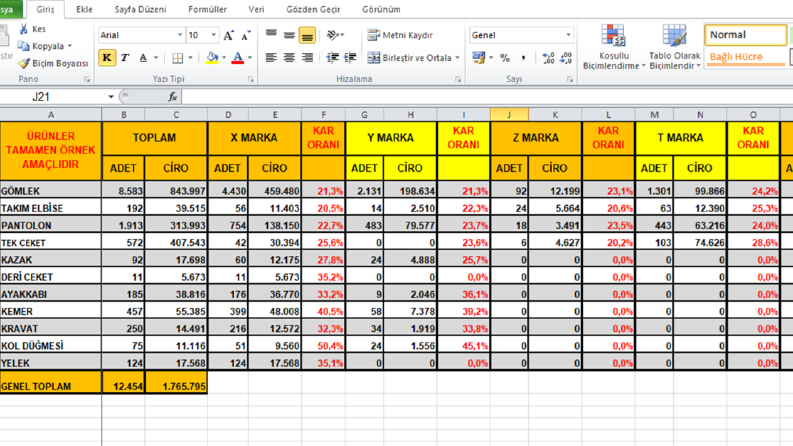This screenshot has width=793, height=446.
Task: Click the fill color bucket icon
Action: (212, 58)
